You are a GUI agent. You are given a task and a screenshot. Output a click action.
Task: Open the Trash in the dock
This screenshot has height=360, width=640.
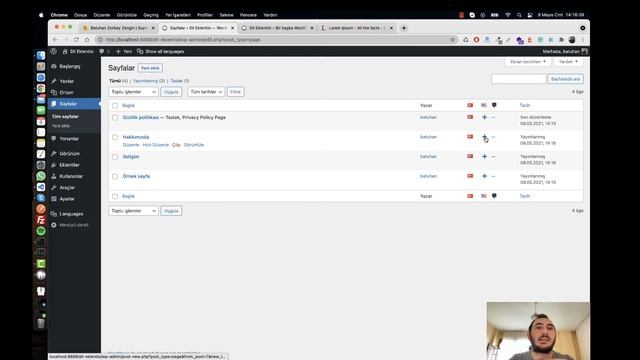point(41,324)
